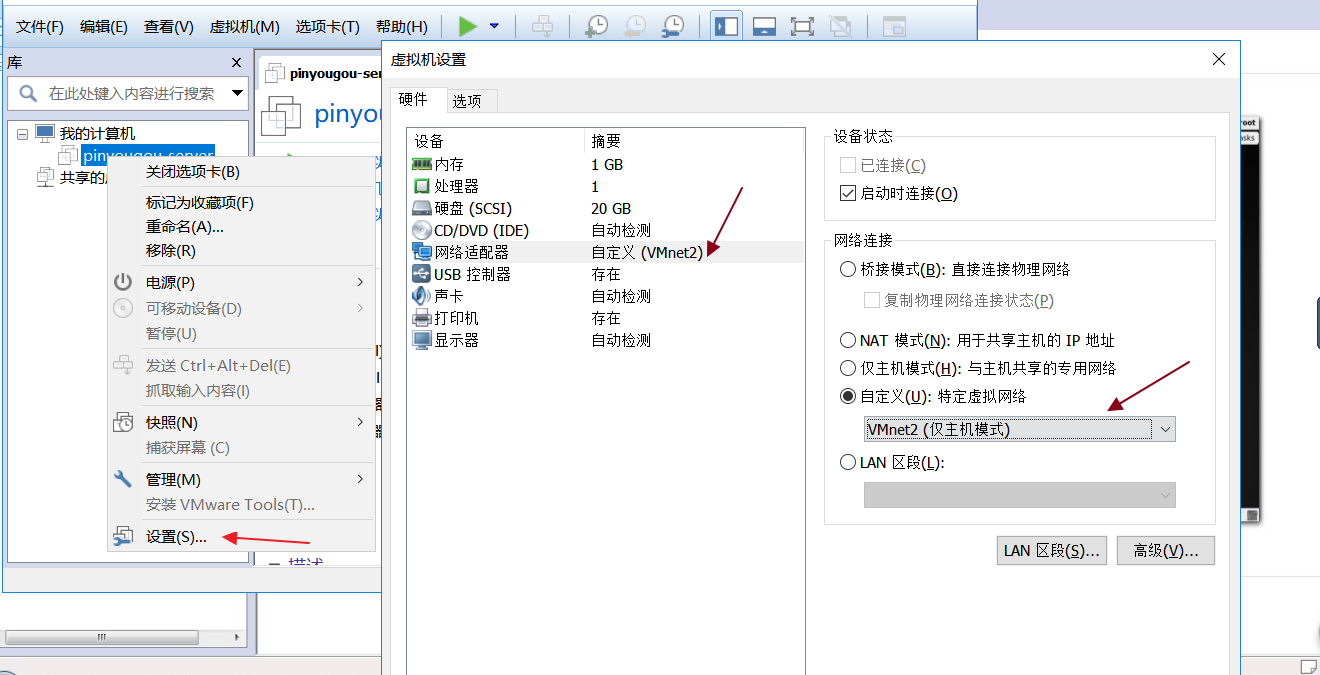Screen dimensions: 1320x675
Task: Expand the 快照(N) submenu
Action: click(x=241, y=423)
